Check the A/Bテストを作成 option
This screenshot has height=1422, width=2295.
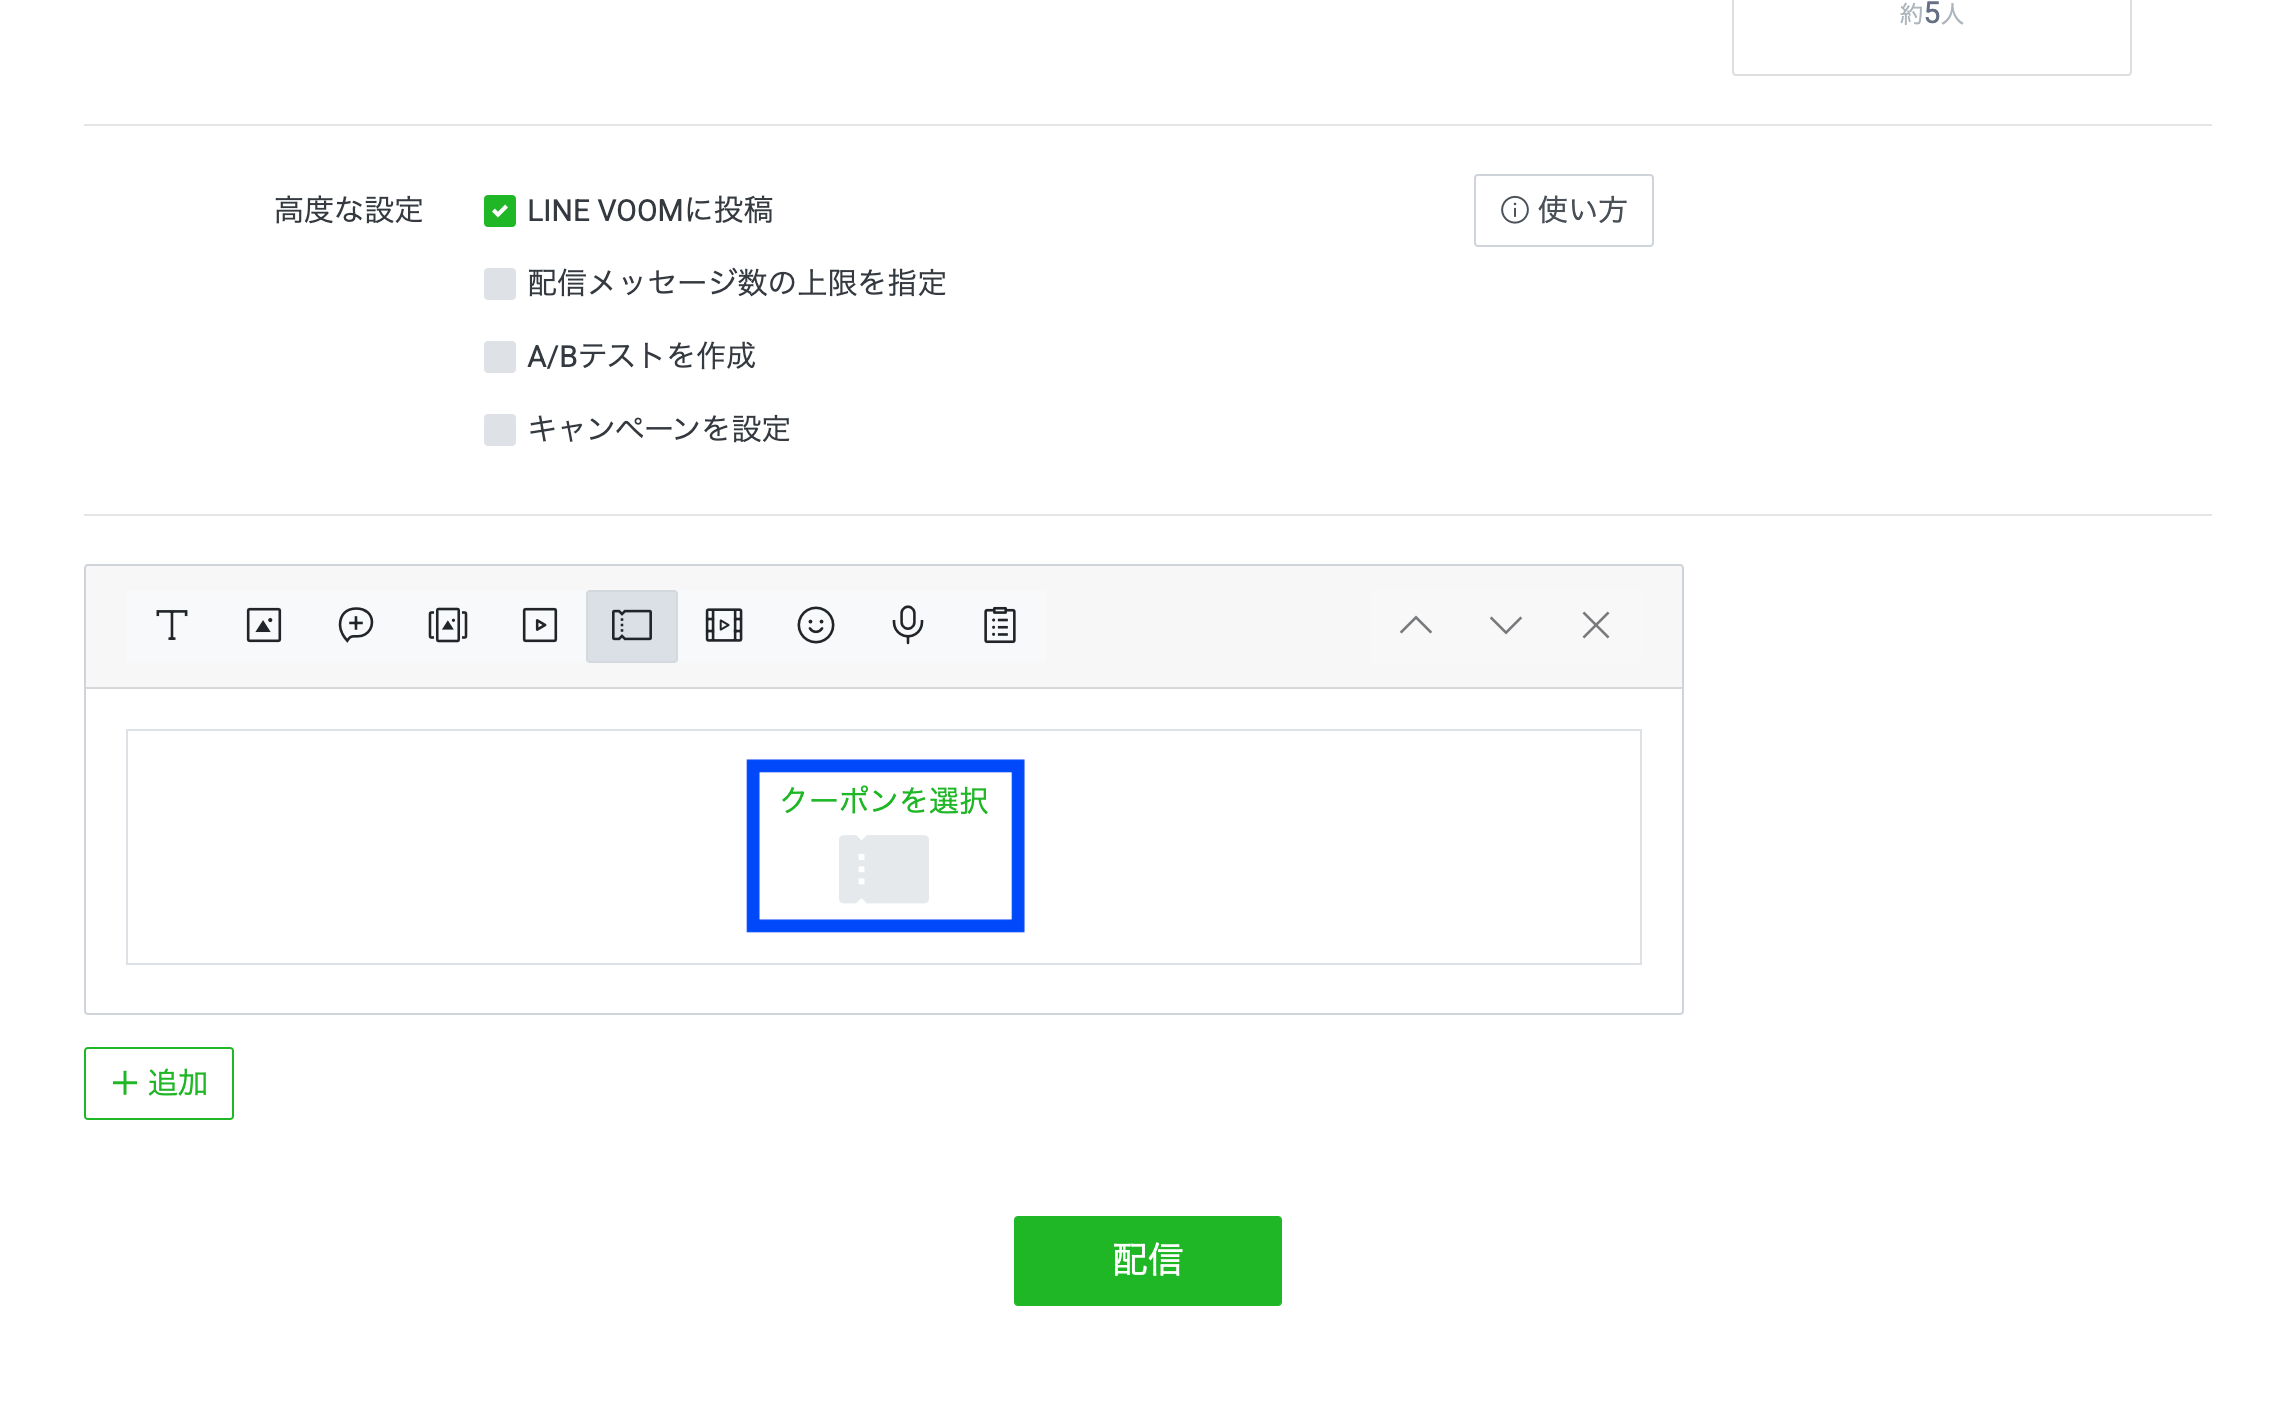click(x=500, y=357)
